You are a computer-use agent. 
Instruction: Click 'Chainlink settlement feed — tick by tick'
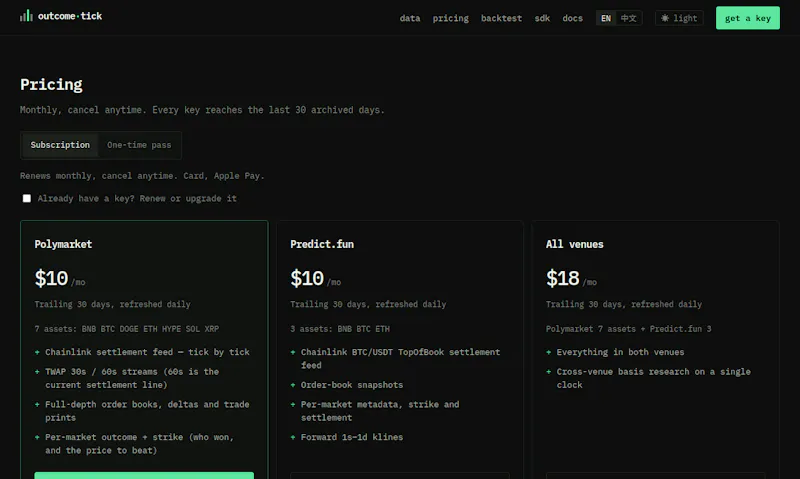pyautogui.click(x=147, y=352)
